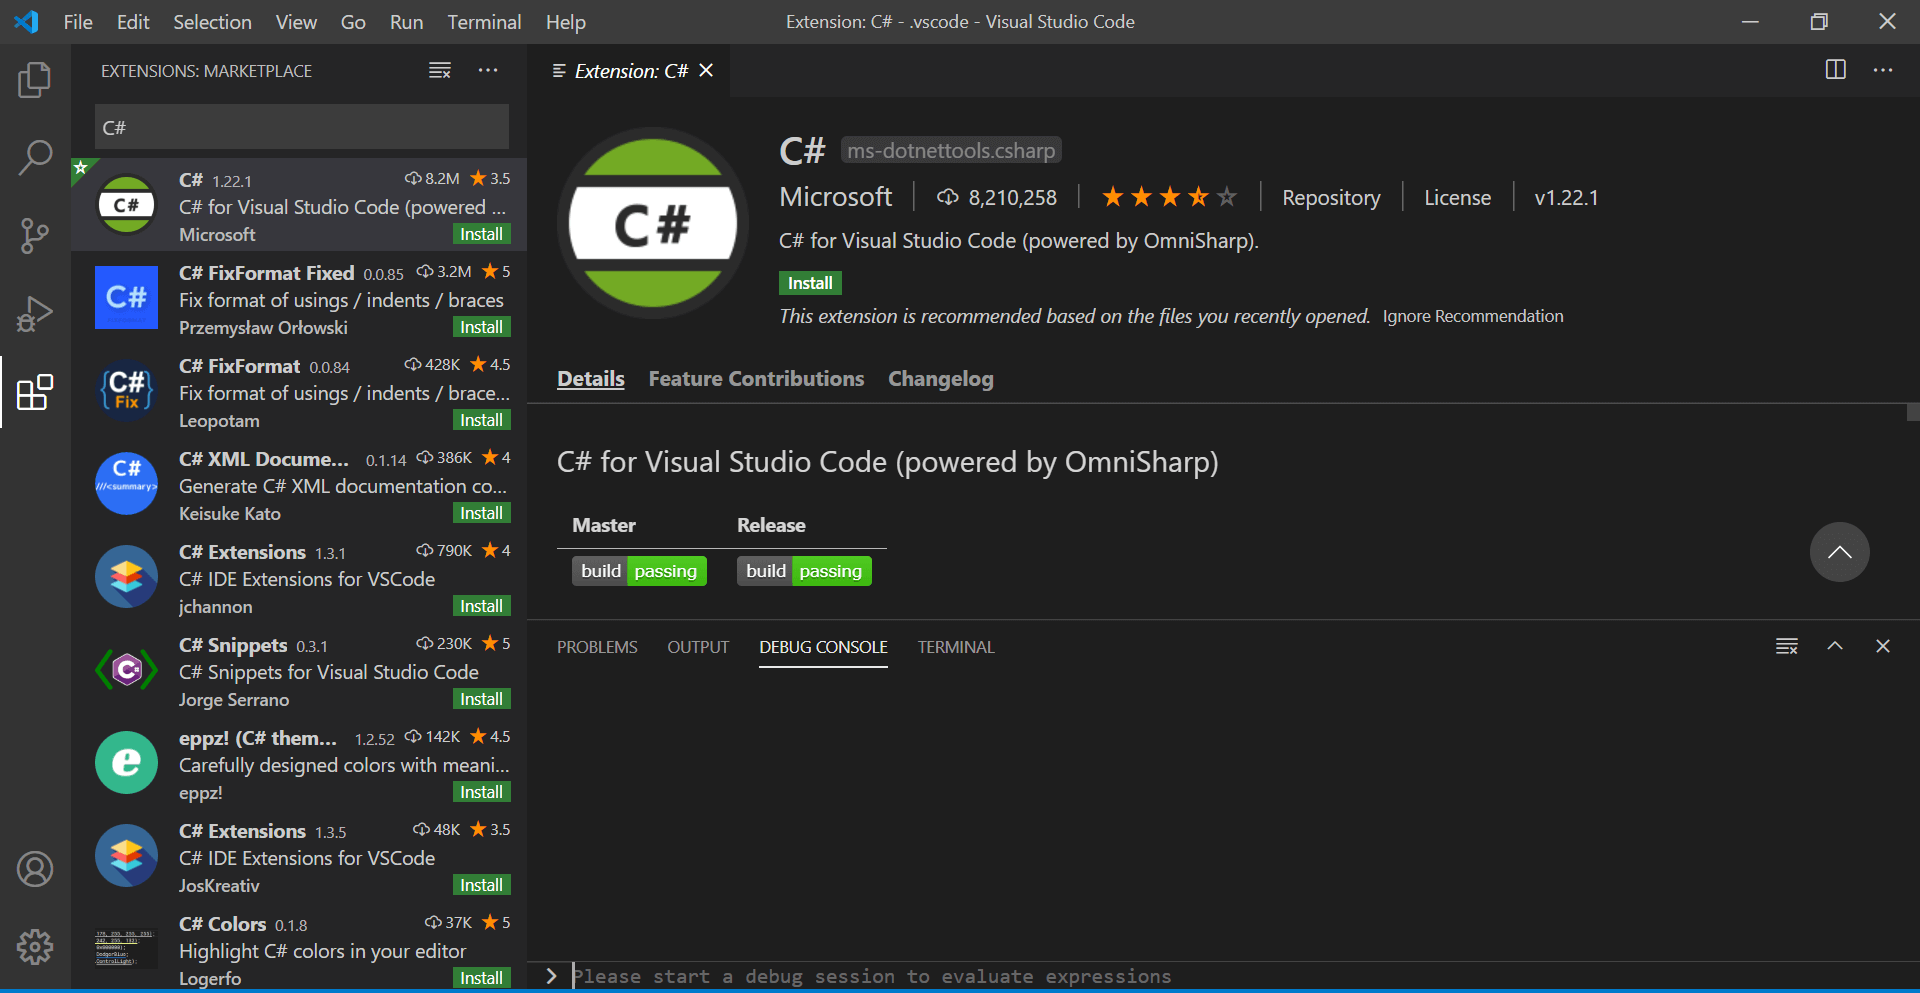Open the Explorer view in the activity bar
This screenshot has width=1920, height=993.
pos(35,79)
